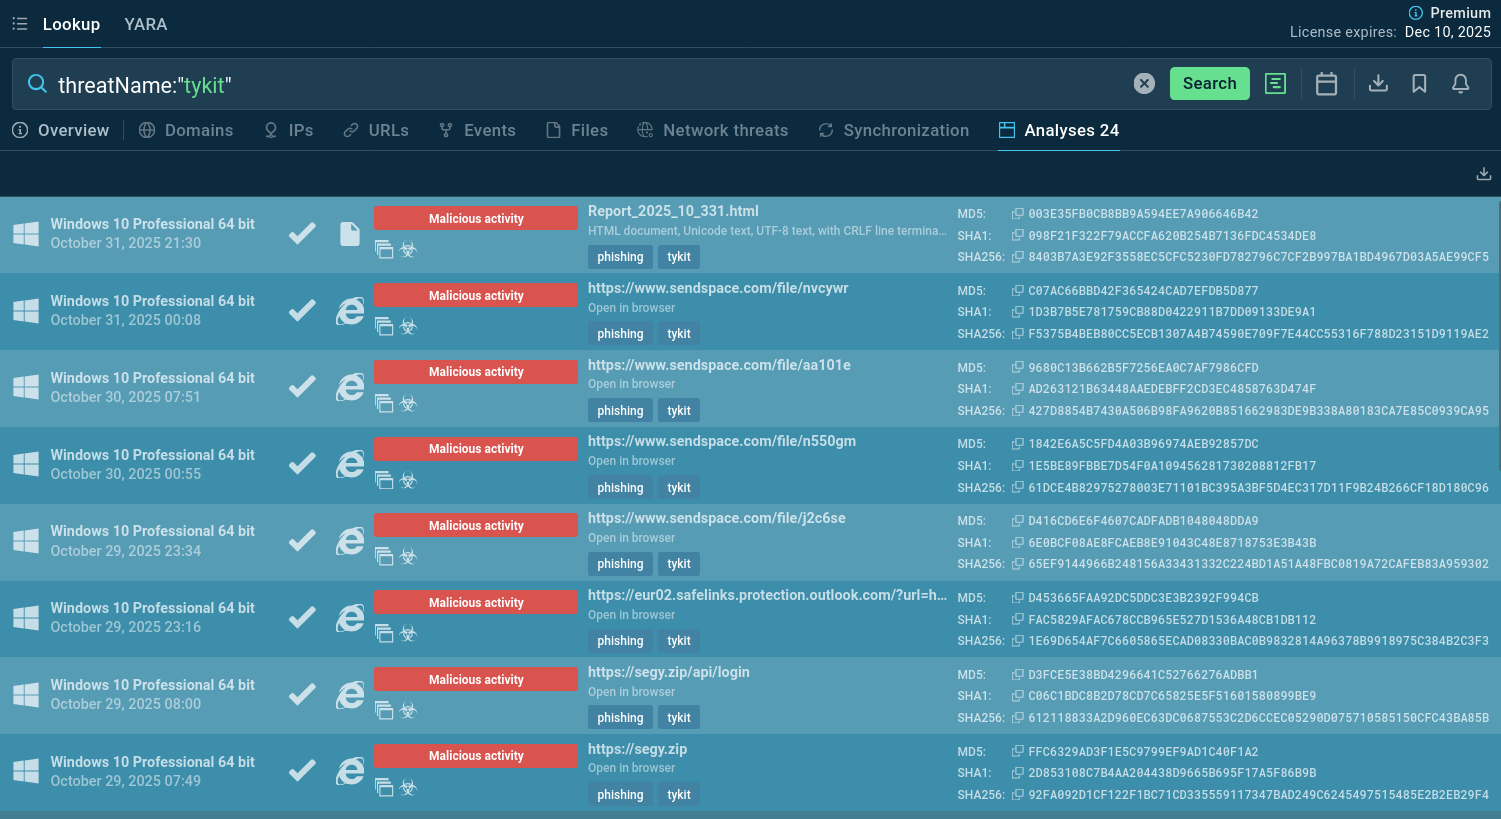Click the biohazard icon on the n550gm row
1501x819 pixels.
[408, 481]
